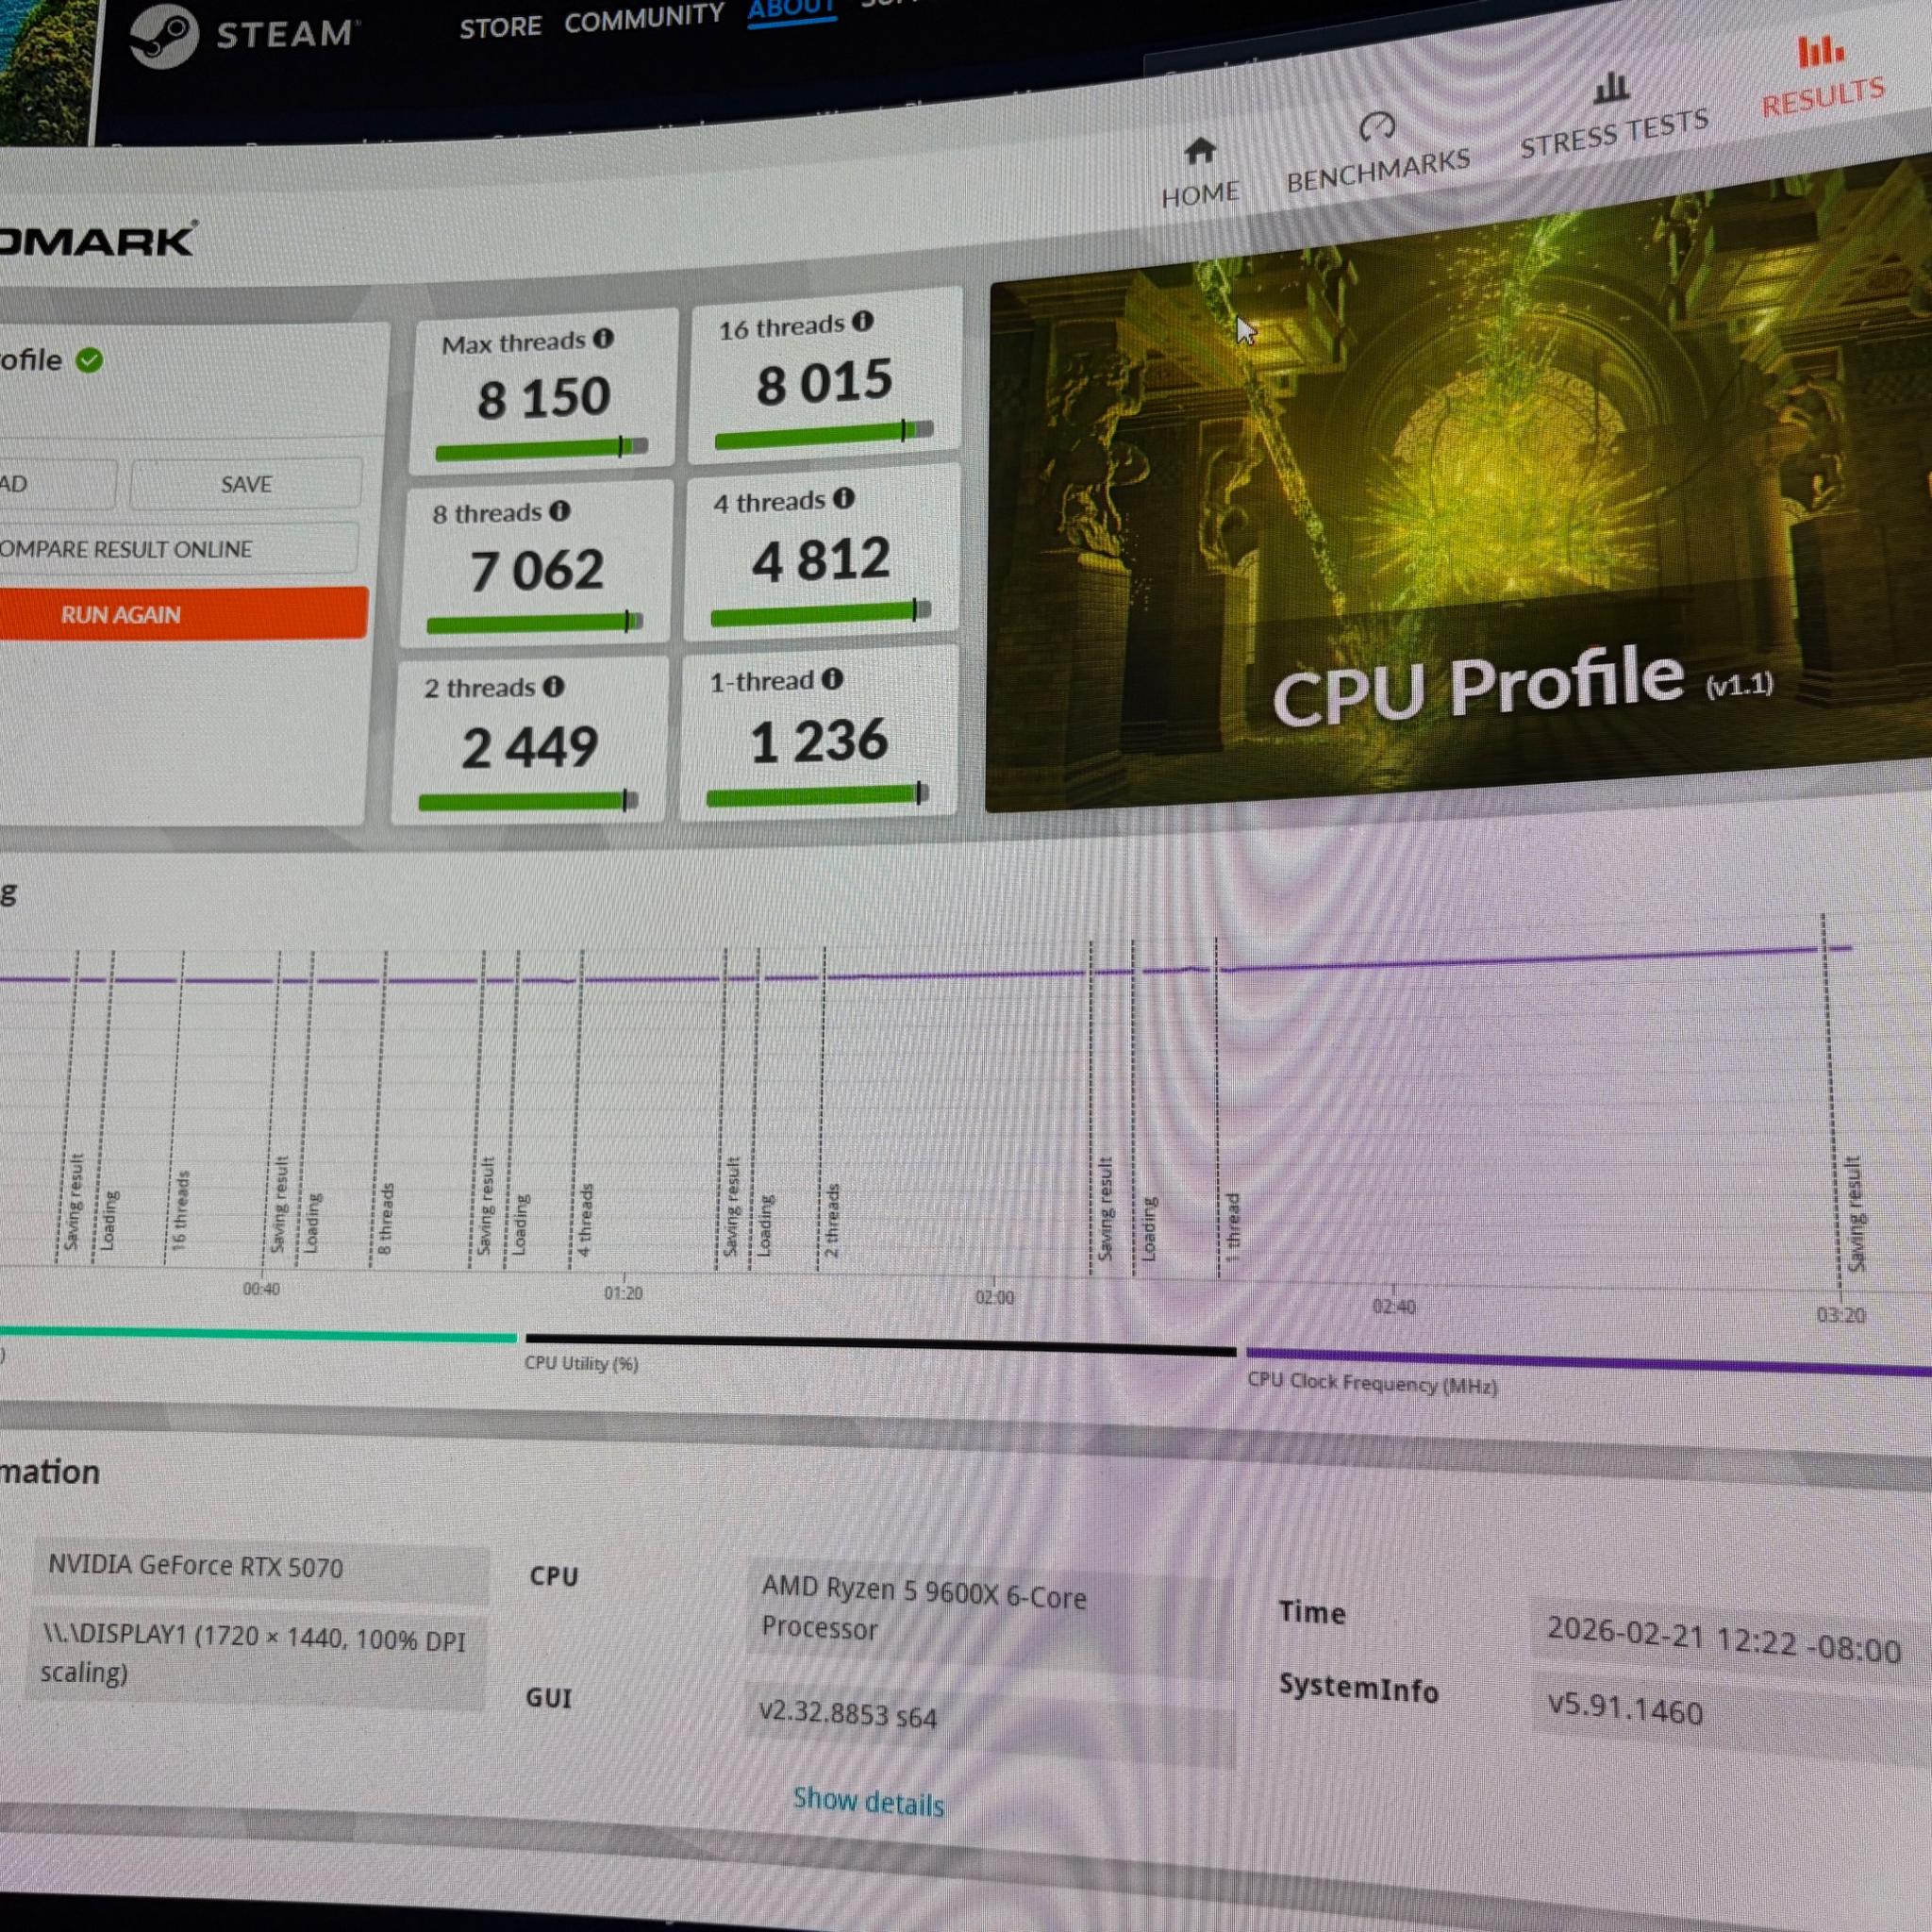Click the time value 2026-02-21 12:22 -08:00
This screenshot has width=1932, height=1932.
coord(1730,1640)
